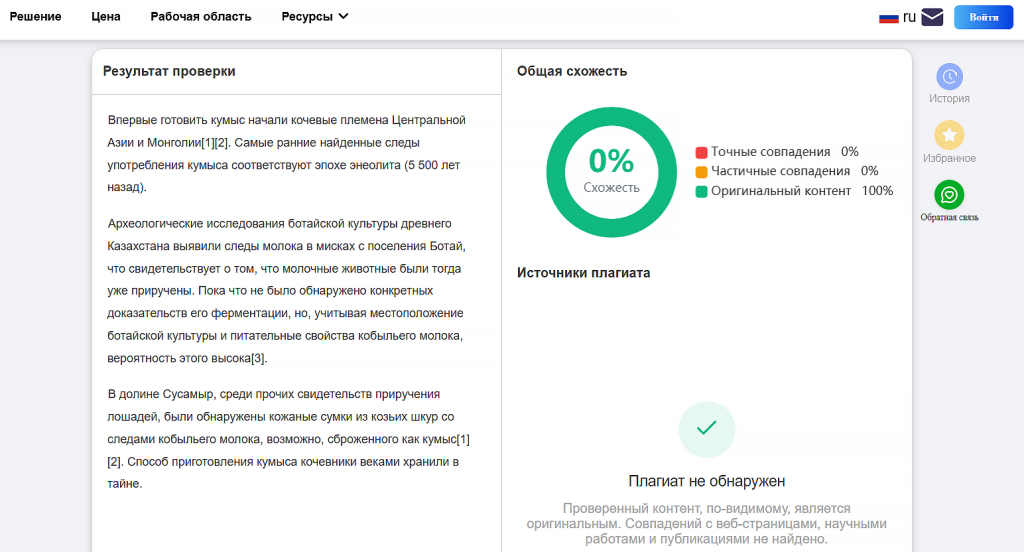Screen dimensions: 1024x552
Task: Open the Цена page
Action: (x=106, y=16)
